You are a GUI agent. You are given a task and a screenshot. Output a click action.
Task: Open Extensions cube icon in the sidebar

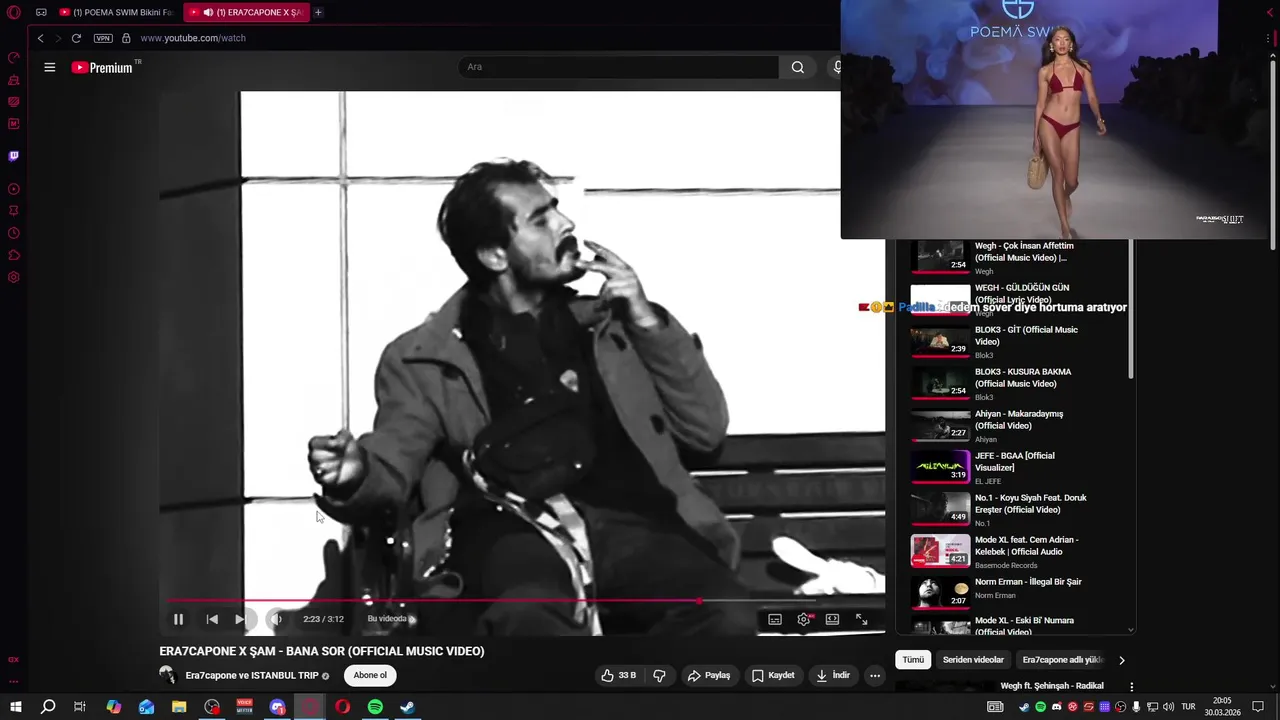point(14,255)
